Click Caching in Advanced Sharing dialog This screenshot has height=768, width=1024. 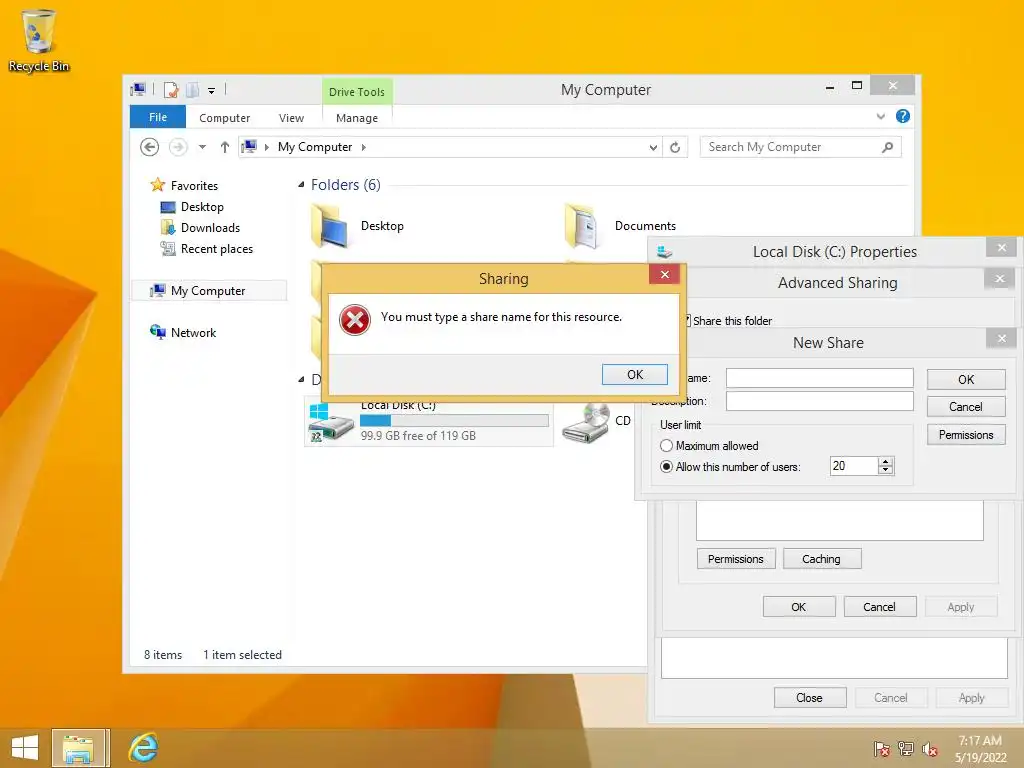tap(822, 559)
